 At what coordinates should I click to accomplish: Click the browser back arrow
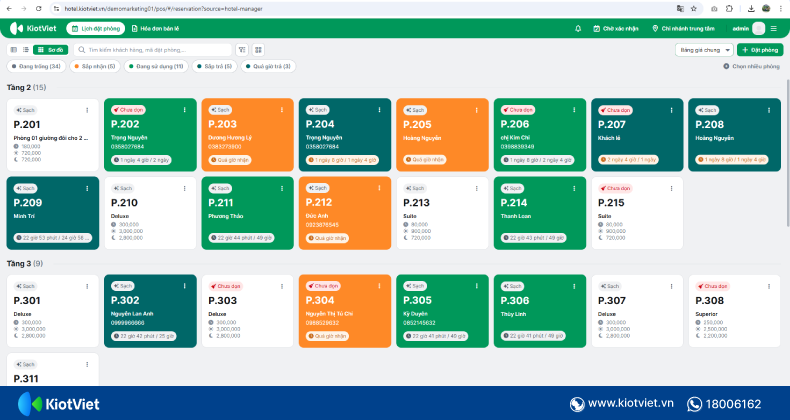[10, 9]
